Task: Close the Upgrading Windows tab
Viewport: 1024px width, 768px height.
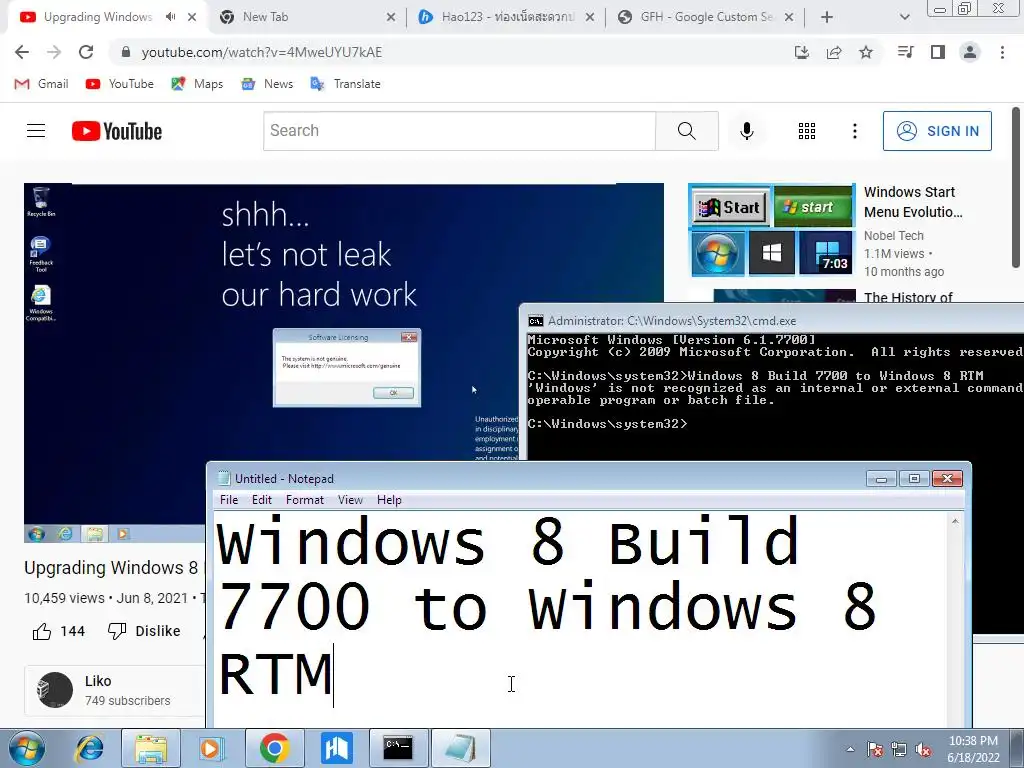Action: coord(192,17)
